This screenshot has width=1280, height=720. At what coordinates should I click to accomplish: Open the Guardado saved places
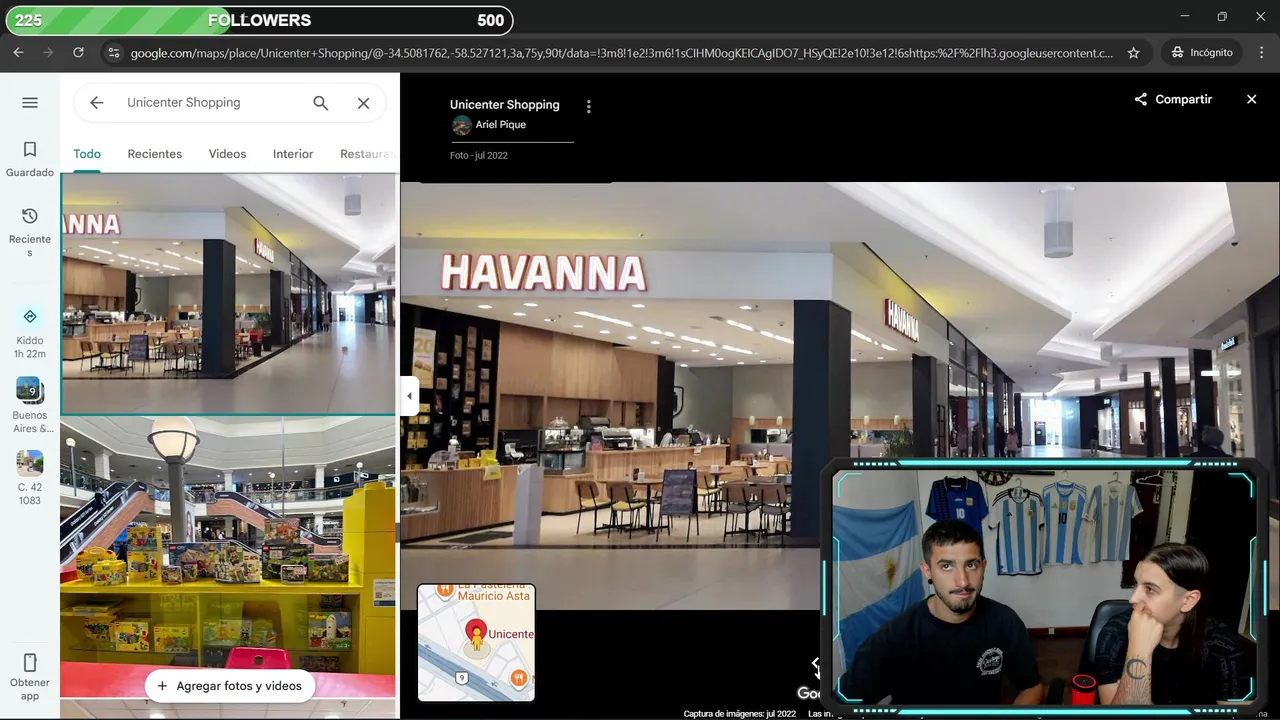coord(30,158)
